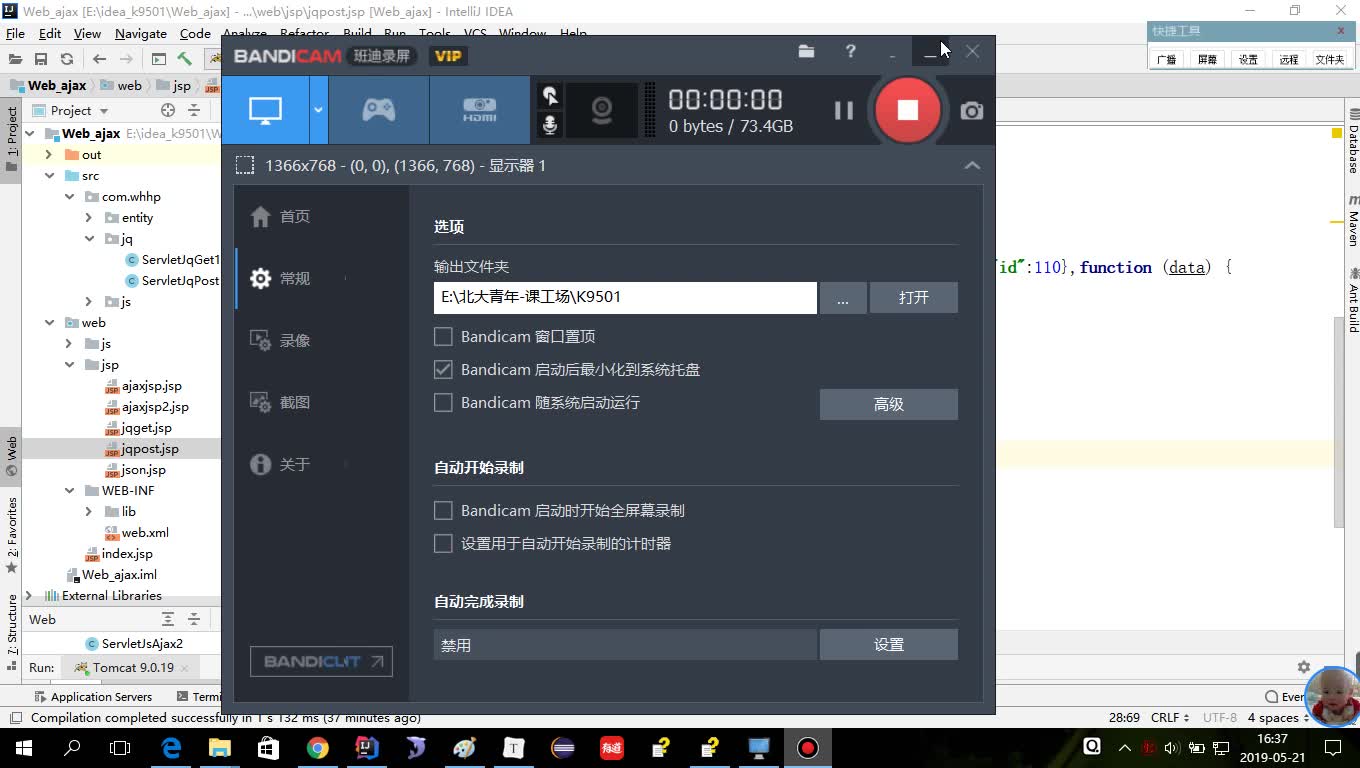Expand the entity package node
This screenshot has width=1360, height=768.
[x=89, y=218]
